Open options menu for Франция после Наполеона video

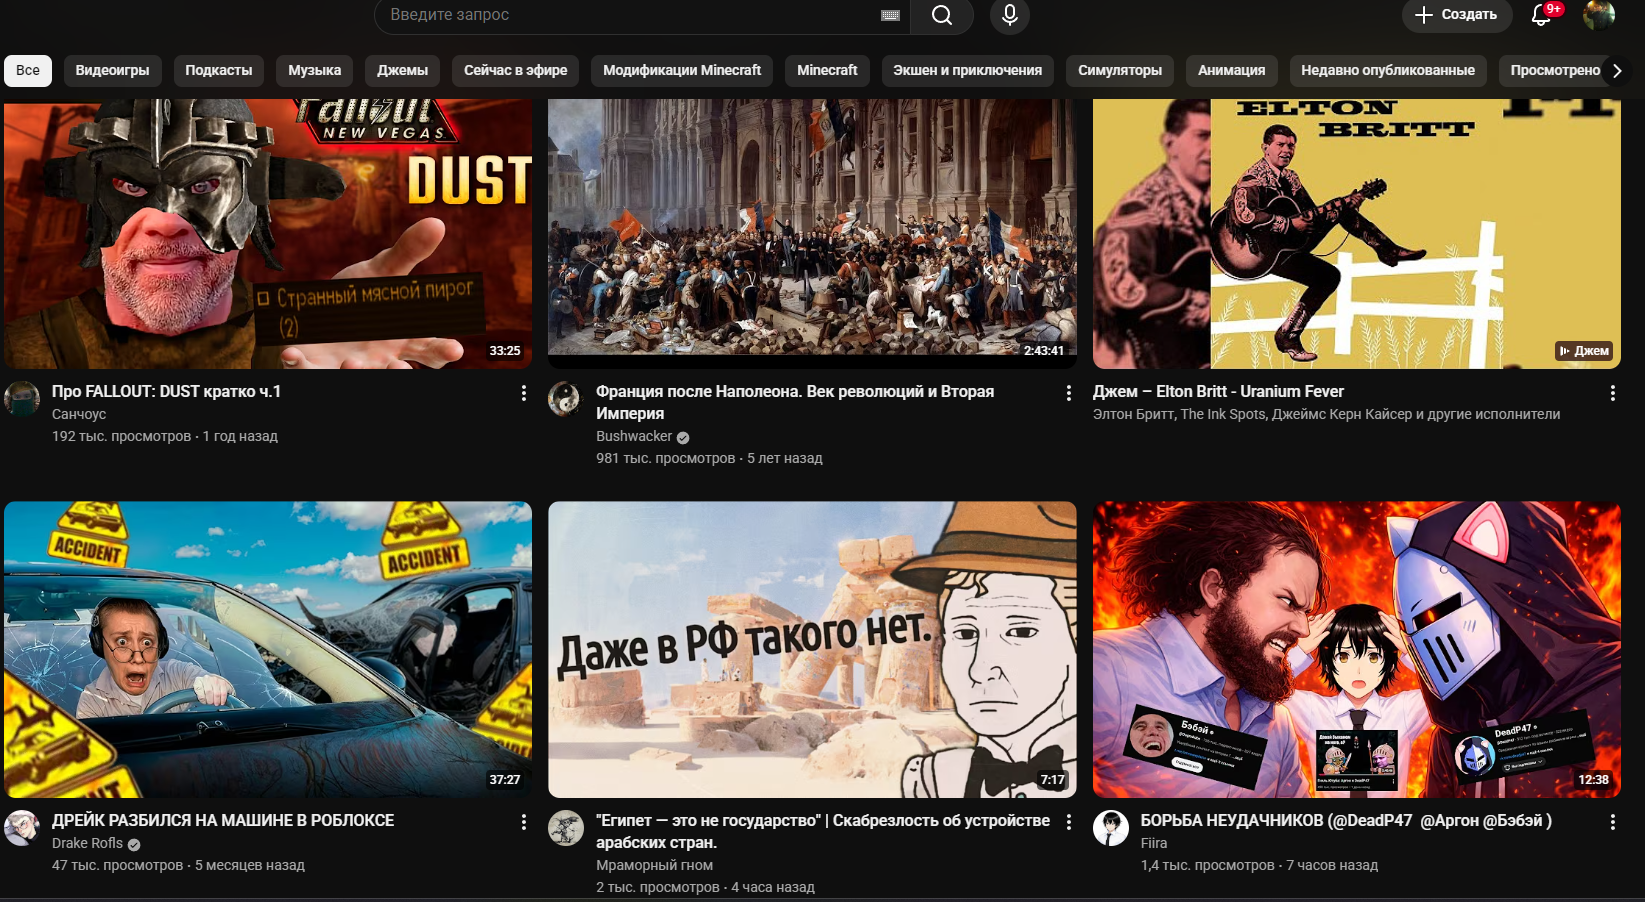[1068, 393]
